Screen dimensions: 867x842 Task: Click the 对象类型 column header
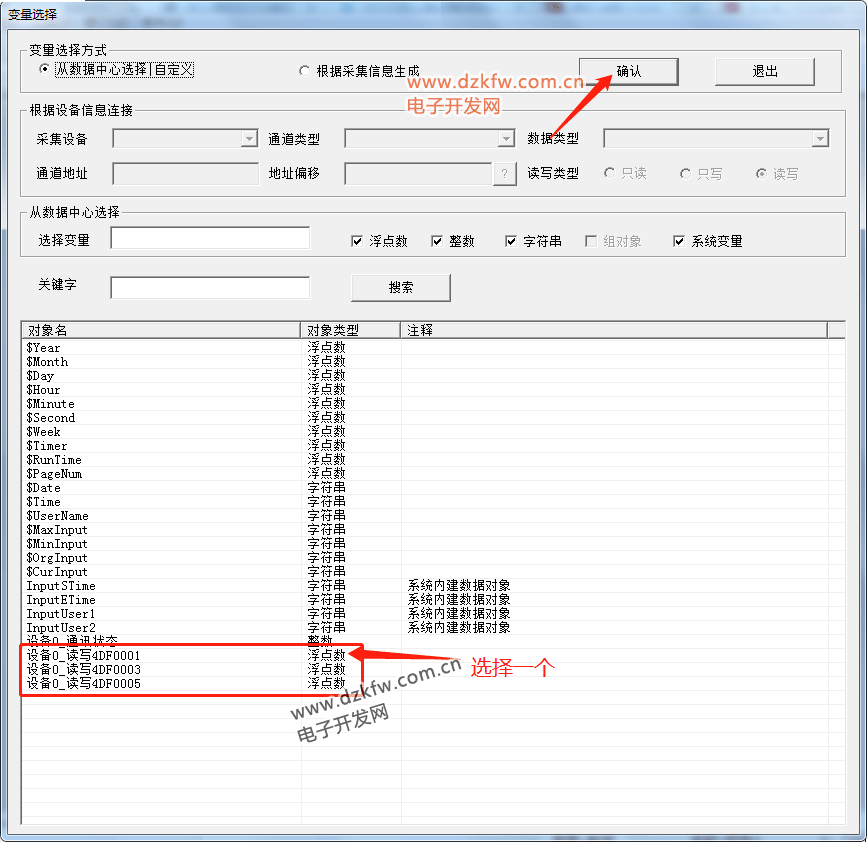click(350, 330)
